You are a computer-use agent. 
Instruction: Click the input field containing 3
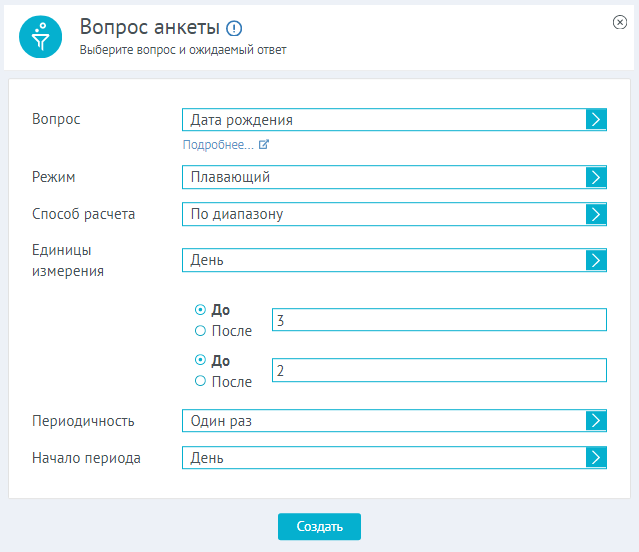pyautogui.click(x=439, y=320)
